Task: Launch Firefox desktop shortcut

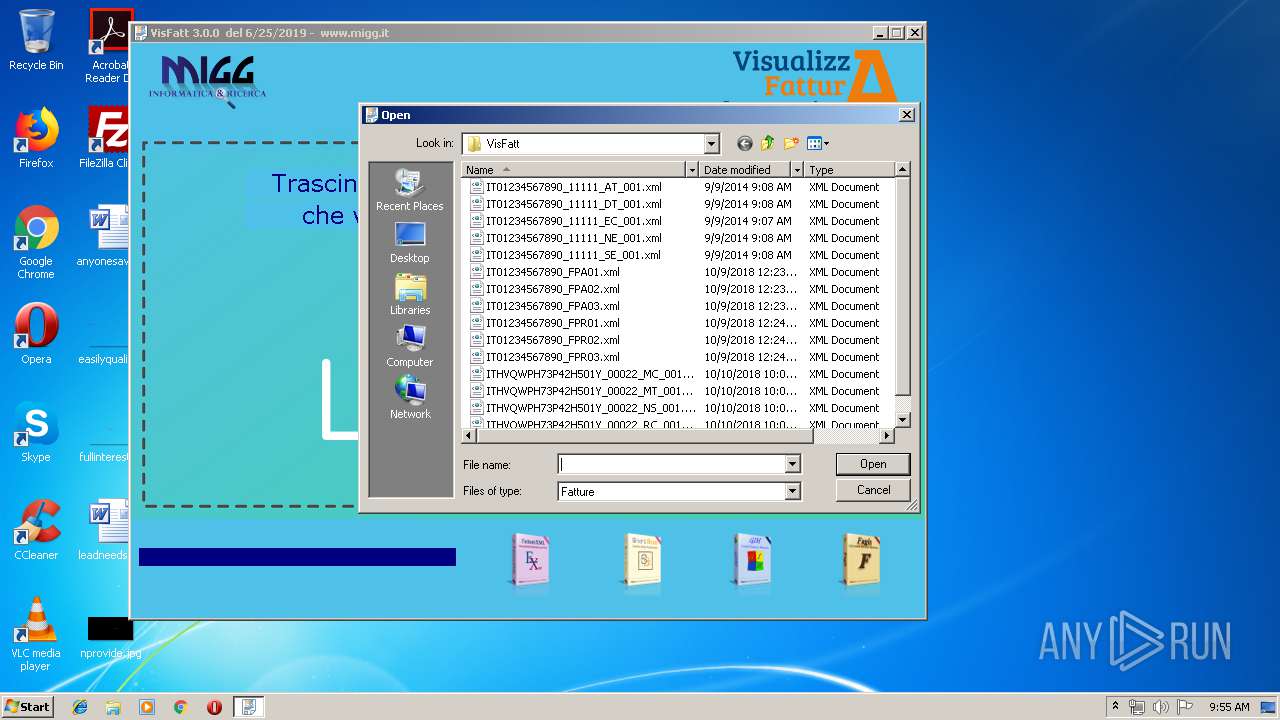Action: click(x=36, y=138)
